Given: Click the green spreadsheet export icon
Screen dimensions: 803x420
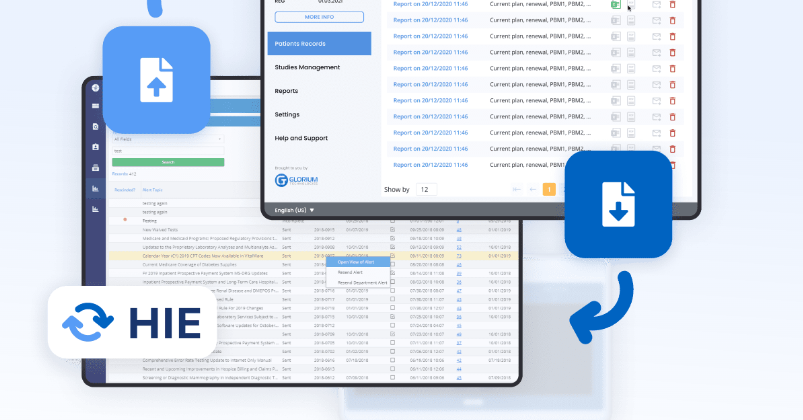Looking at the screenshot, I should pos(616,5).
